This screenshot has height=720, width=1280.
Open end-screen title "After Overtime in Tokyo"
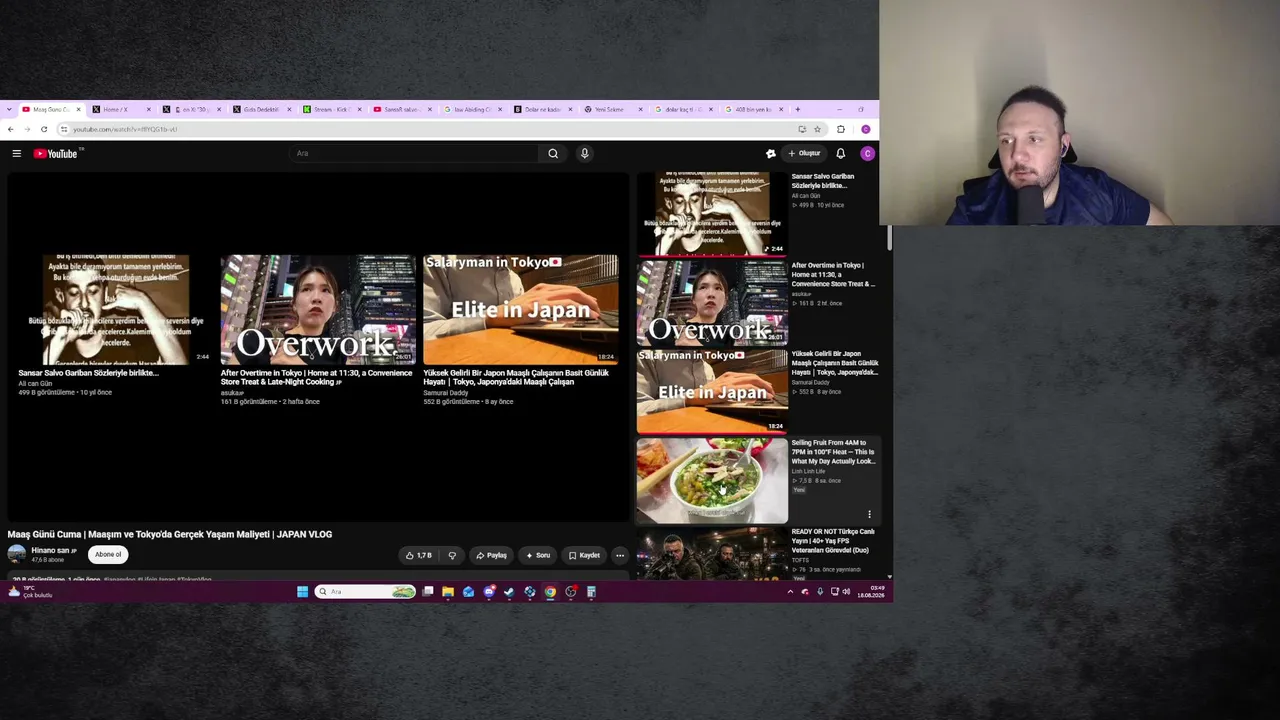[x=316, y=377]
